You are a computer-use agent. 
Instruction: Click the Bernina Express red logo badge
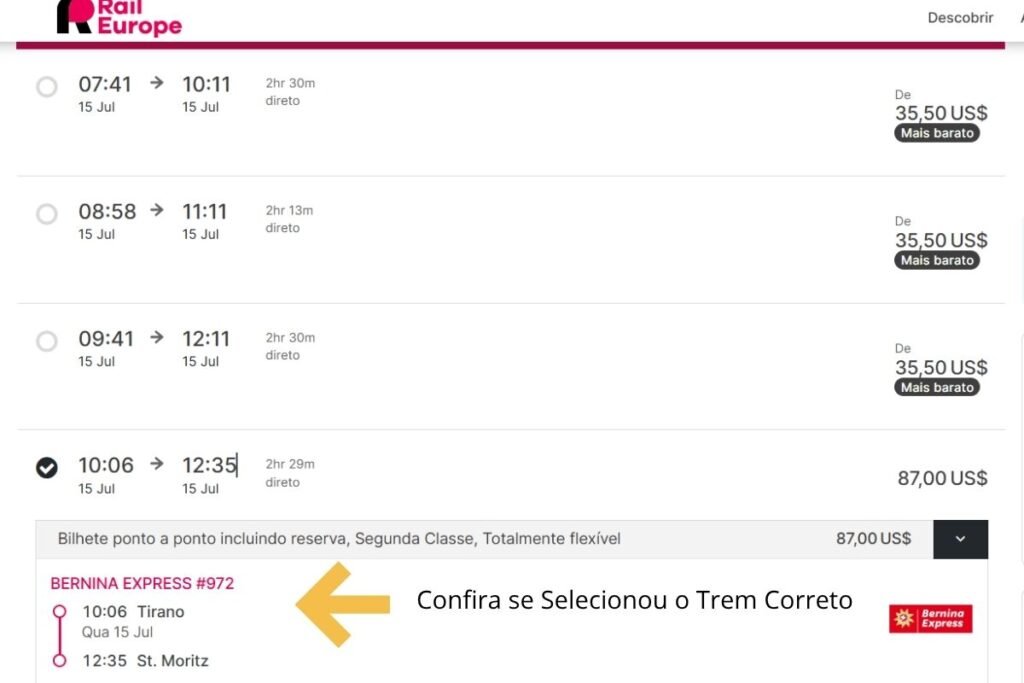pos(931,618)
